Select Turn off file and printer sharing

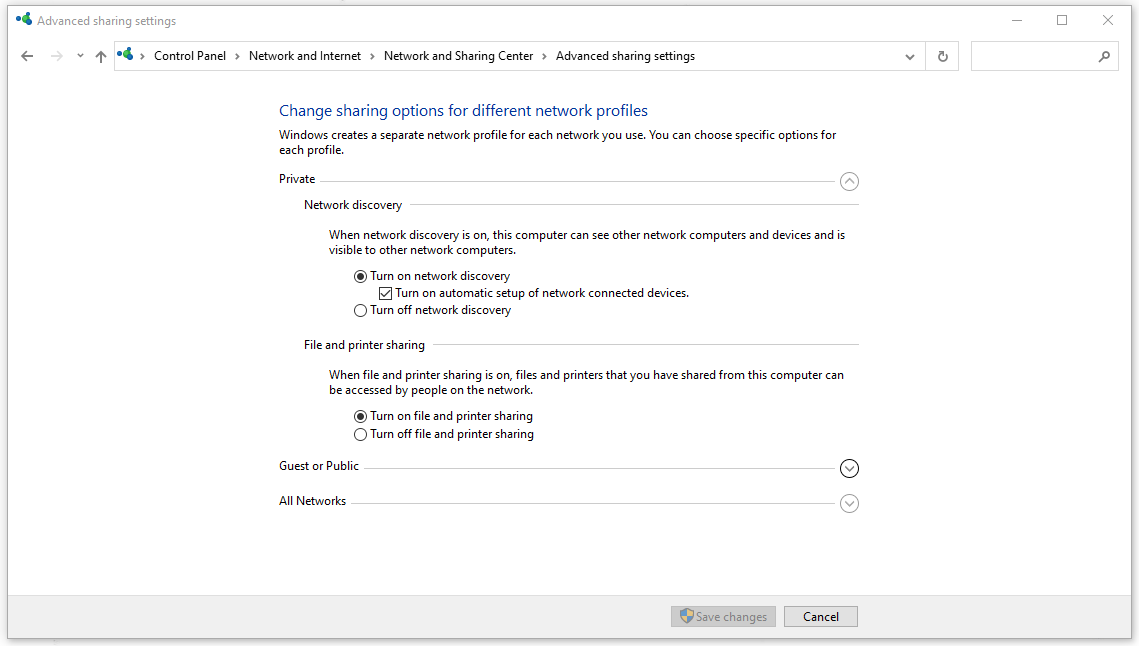361,435
